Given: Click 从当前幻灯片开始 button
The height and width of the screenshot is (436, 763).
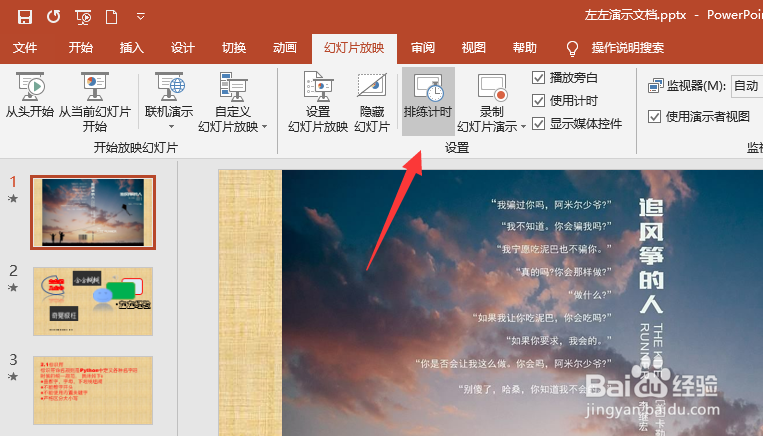Looking at the screenshot, I should coord(95,102).
